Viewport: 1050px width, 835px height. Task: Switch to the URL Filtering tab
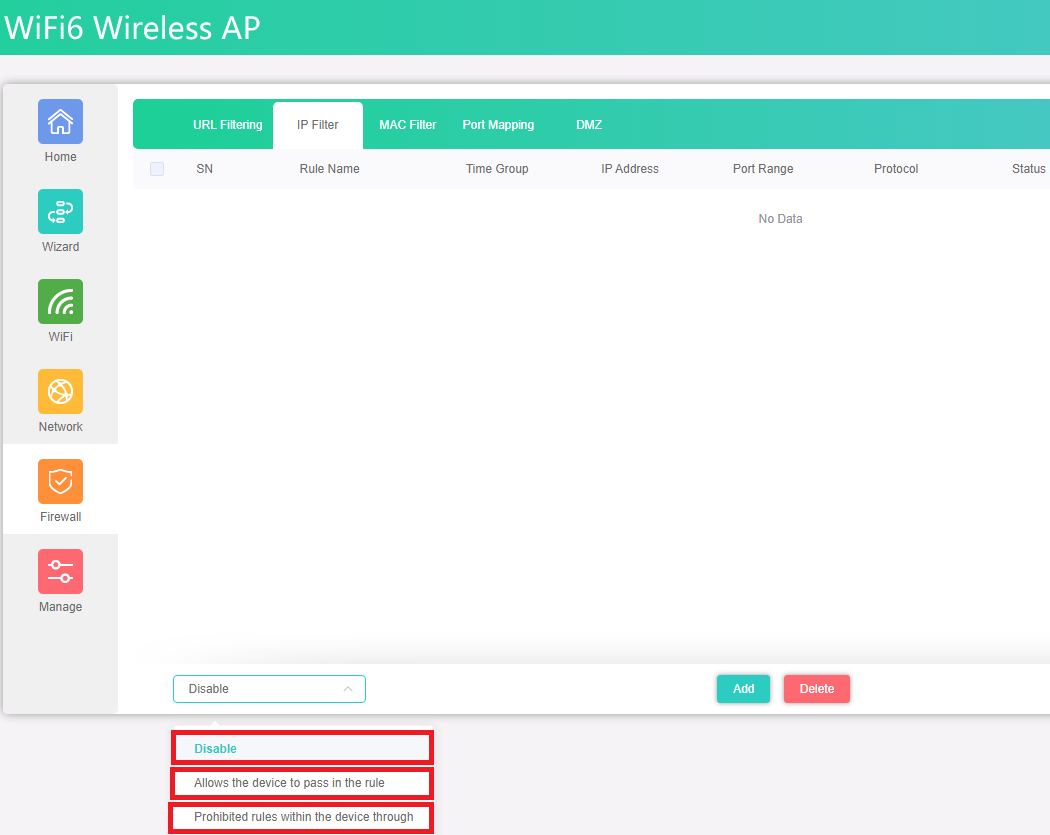click(227, 125)
